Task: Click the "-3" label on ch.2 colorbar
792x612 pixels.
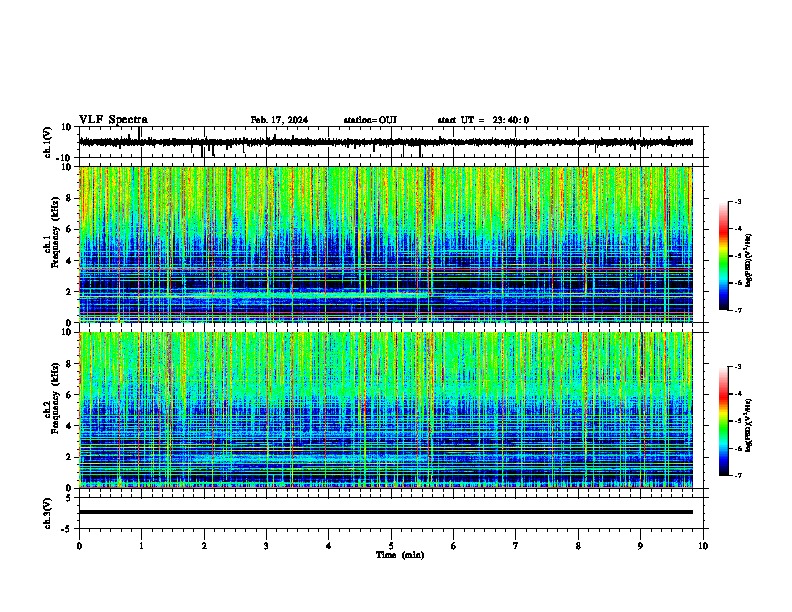Action: 737,367
